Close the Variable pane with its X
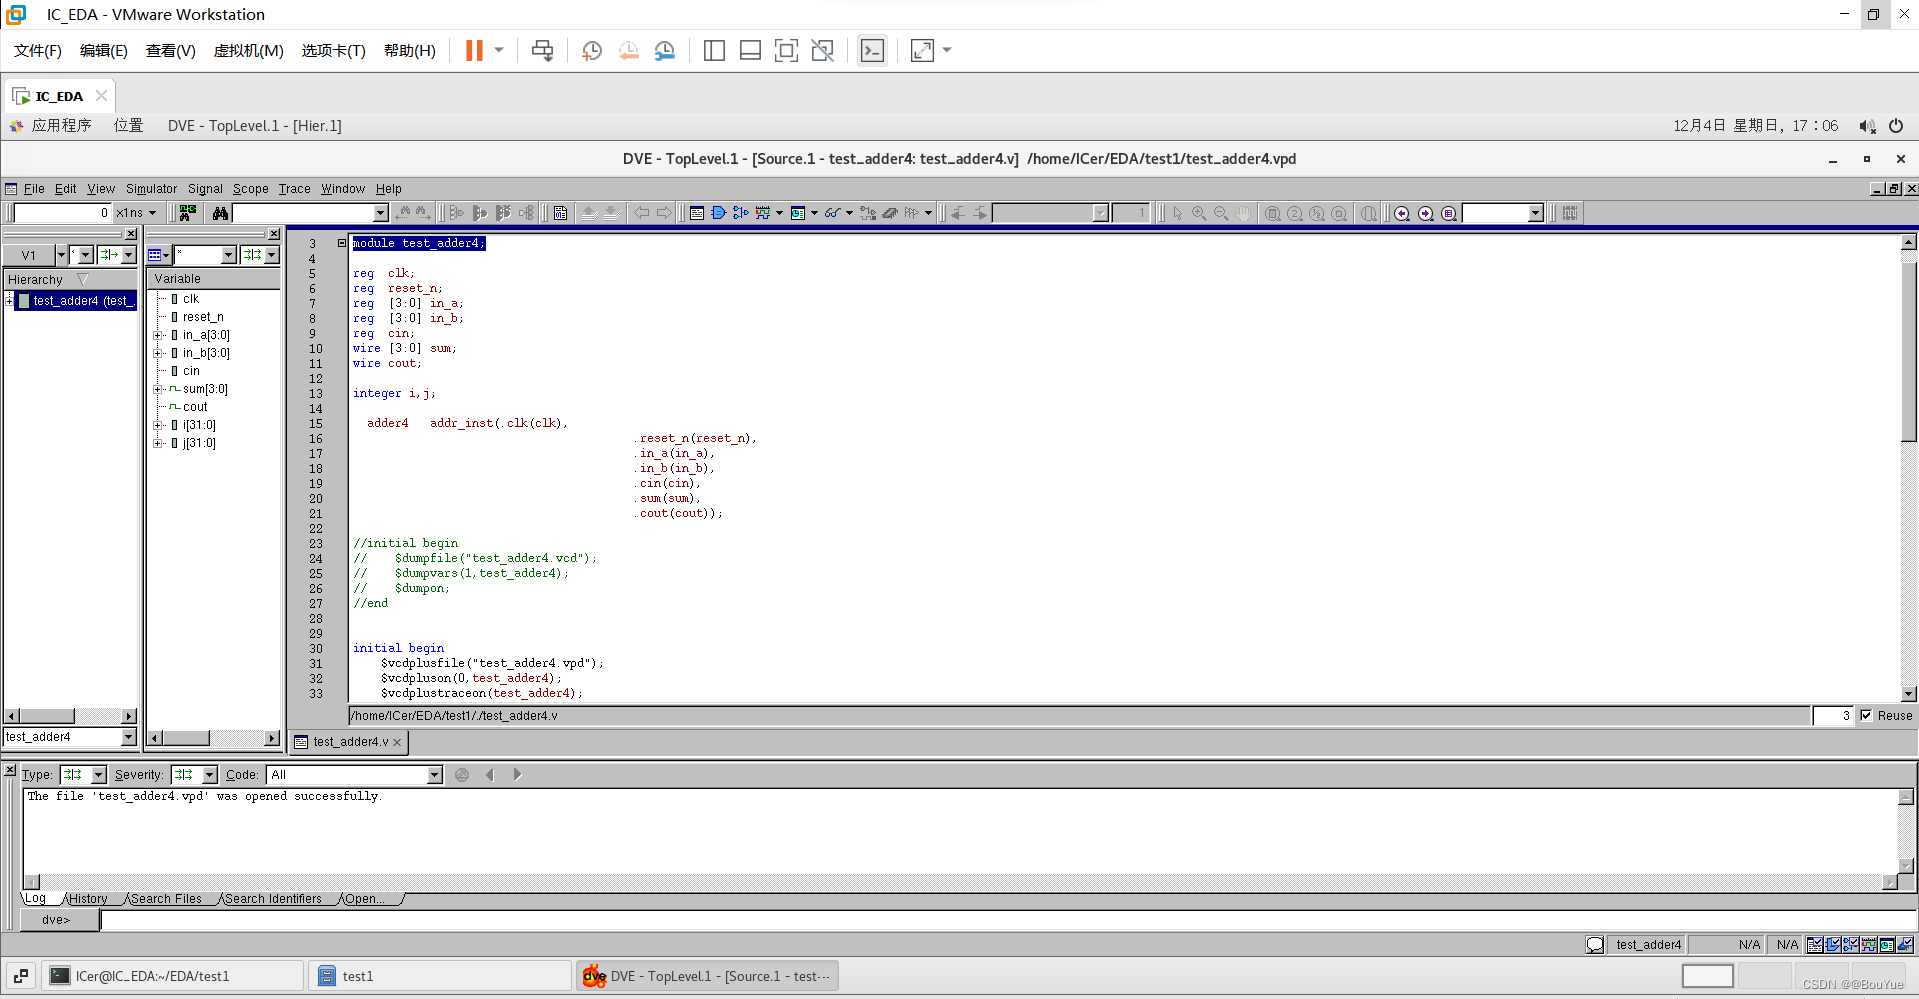The height and width of the screenshot is (999, 1919). 274,234
